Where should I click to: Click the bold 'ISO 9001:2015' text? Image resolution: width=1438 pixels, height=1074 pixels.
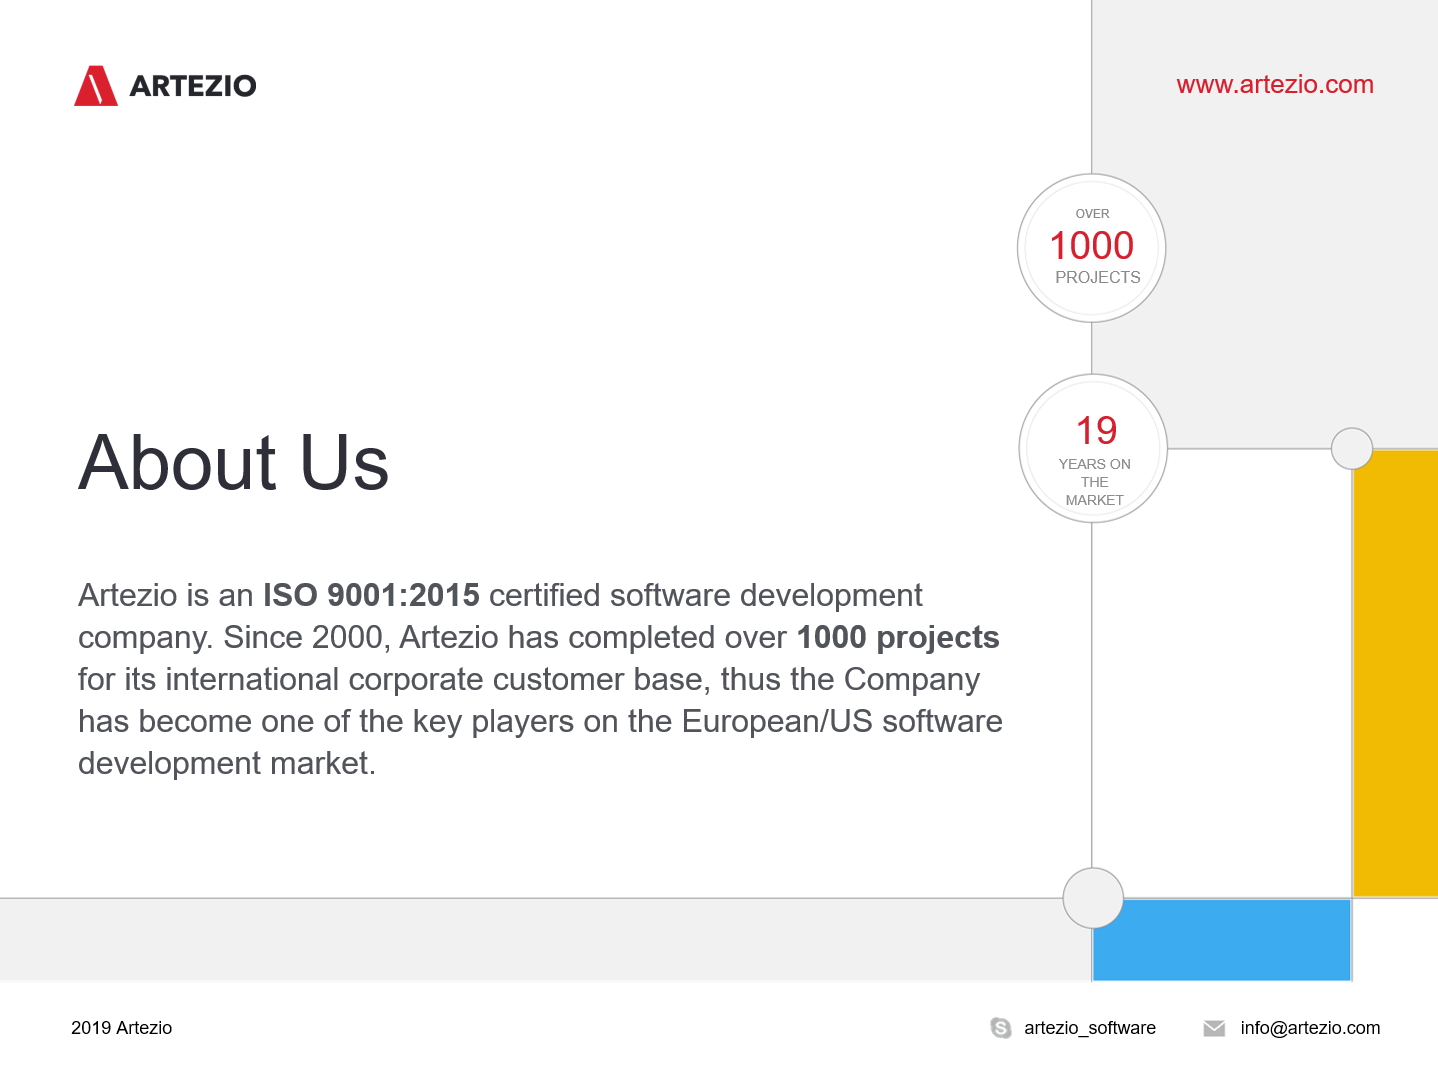371,595
